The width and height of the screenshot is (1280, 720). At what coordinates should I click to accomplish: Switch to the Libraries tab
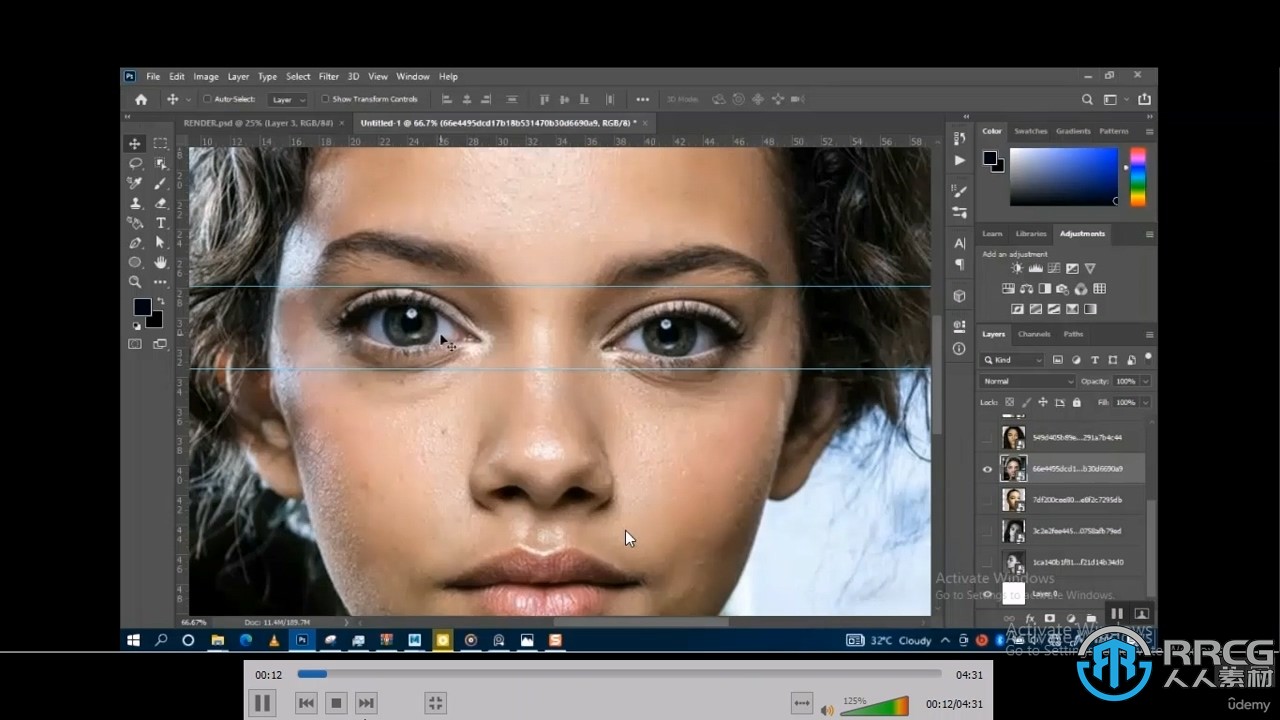(1031, 234)
